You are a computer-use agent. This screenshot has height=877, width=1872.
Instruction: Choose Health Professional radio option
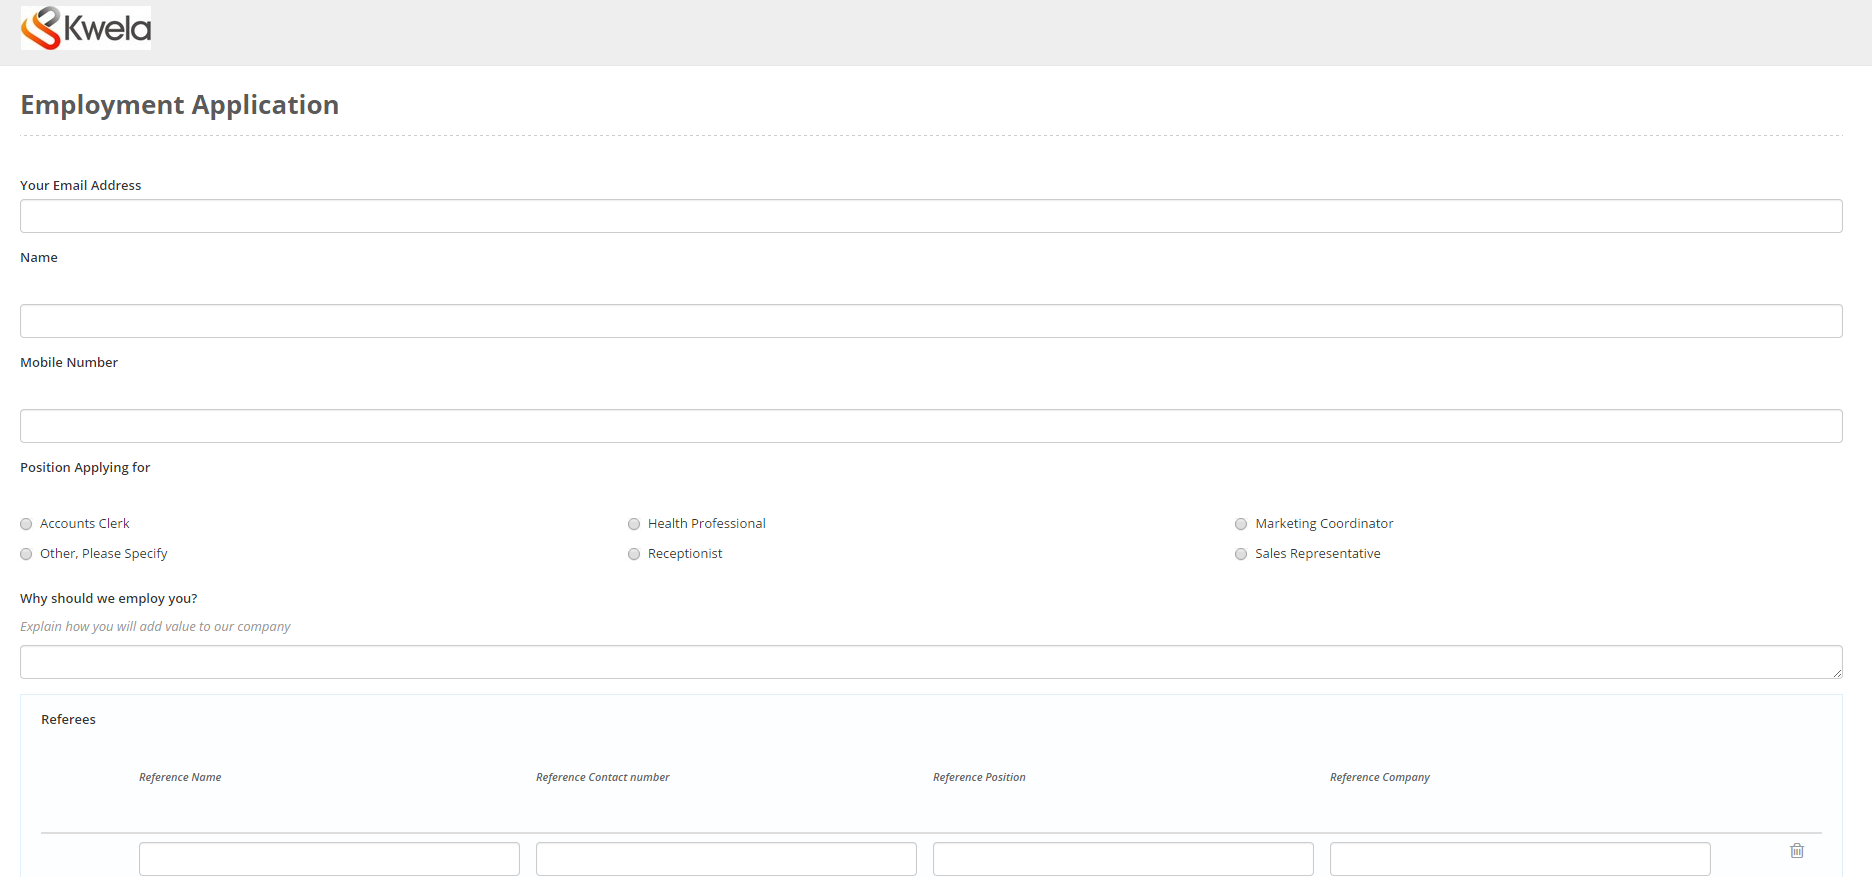pos(634,524)
